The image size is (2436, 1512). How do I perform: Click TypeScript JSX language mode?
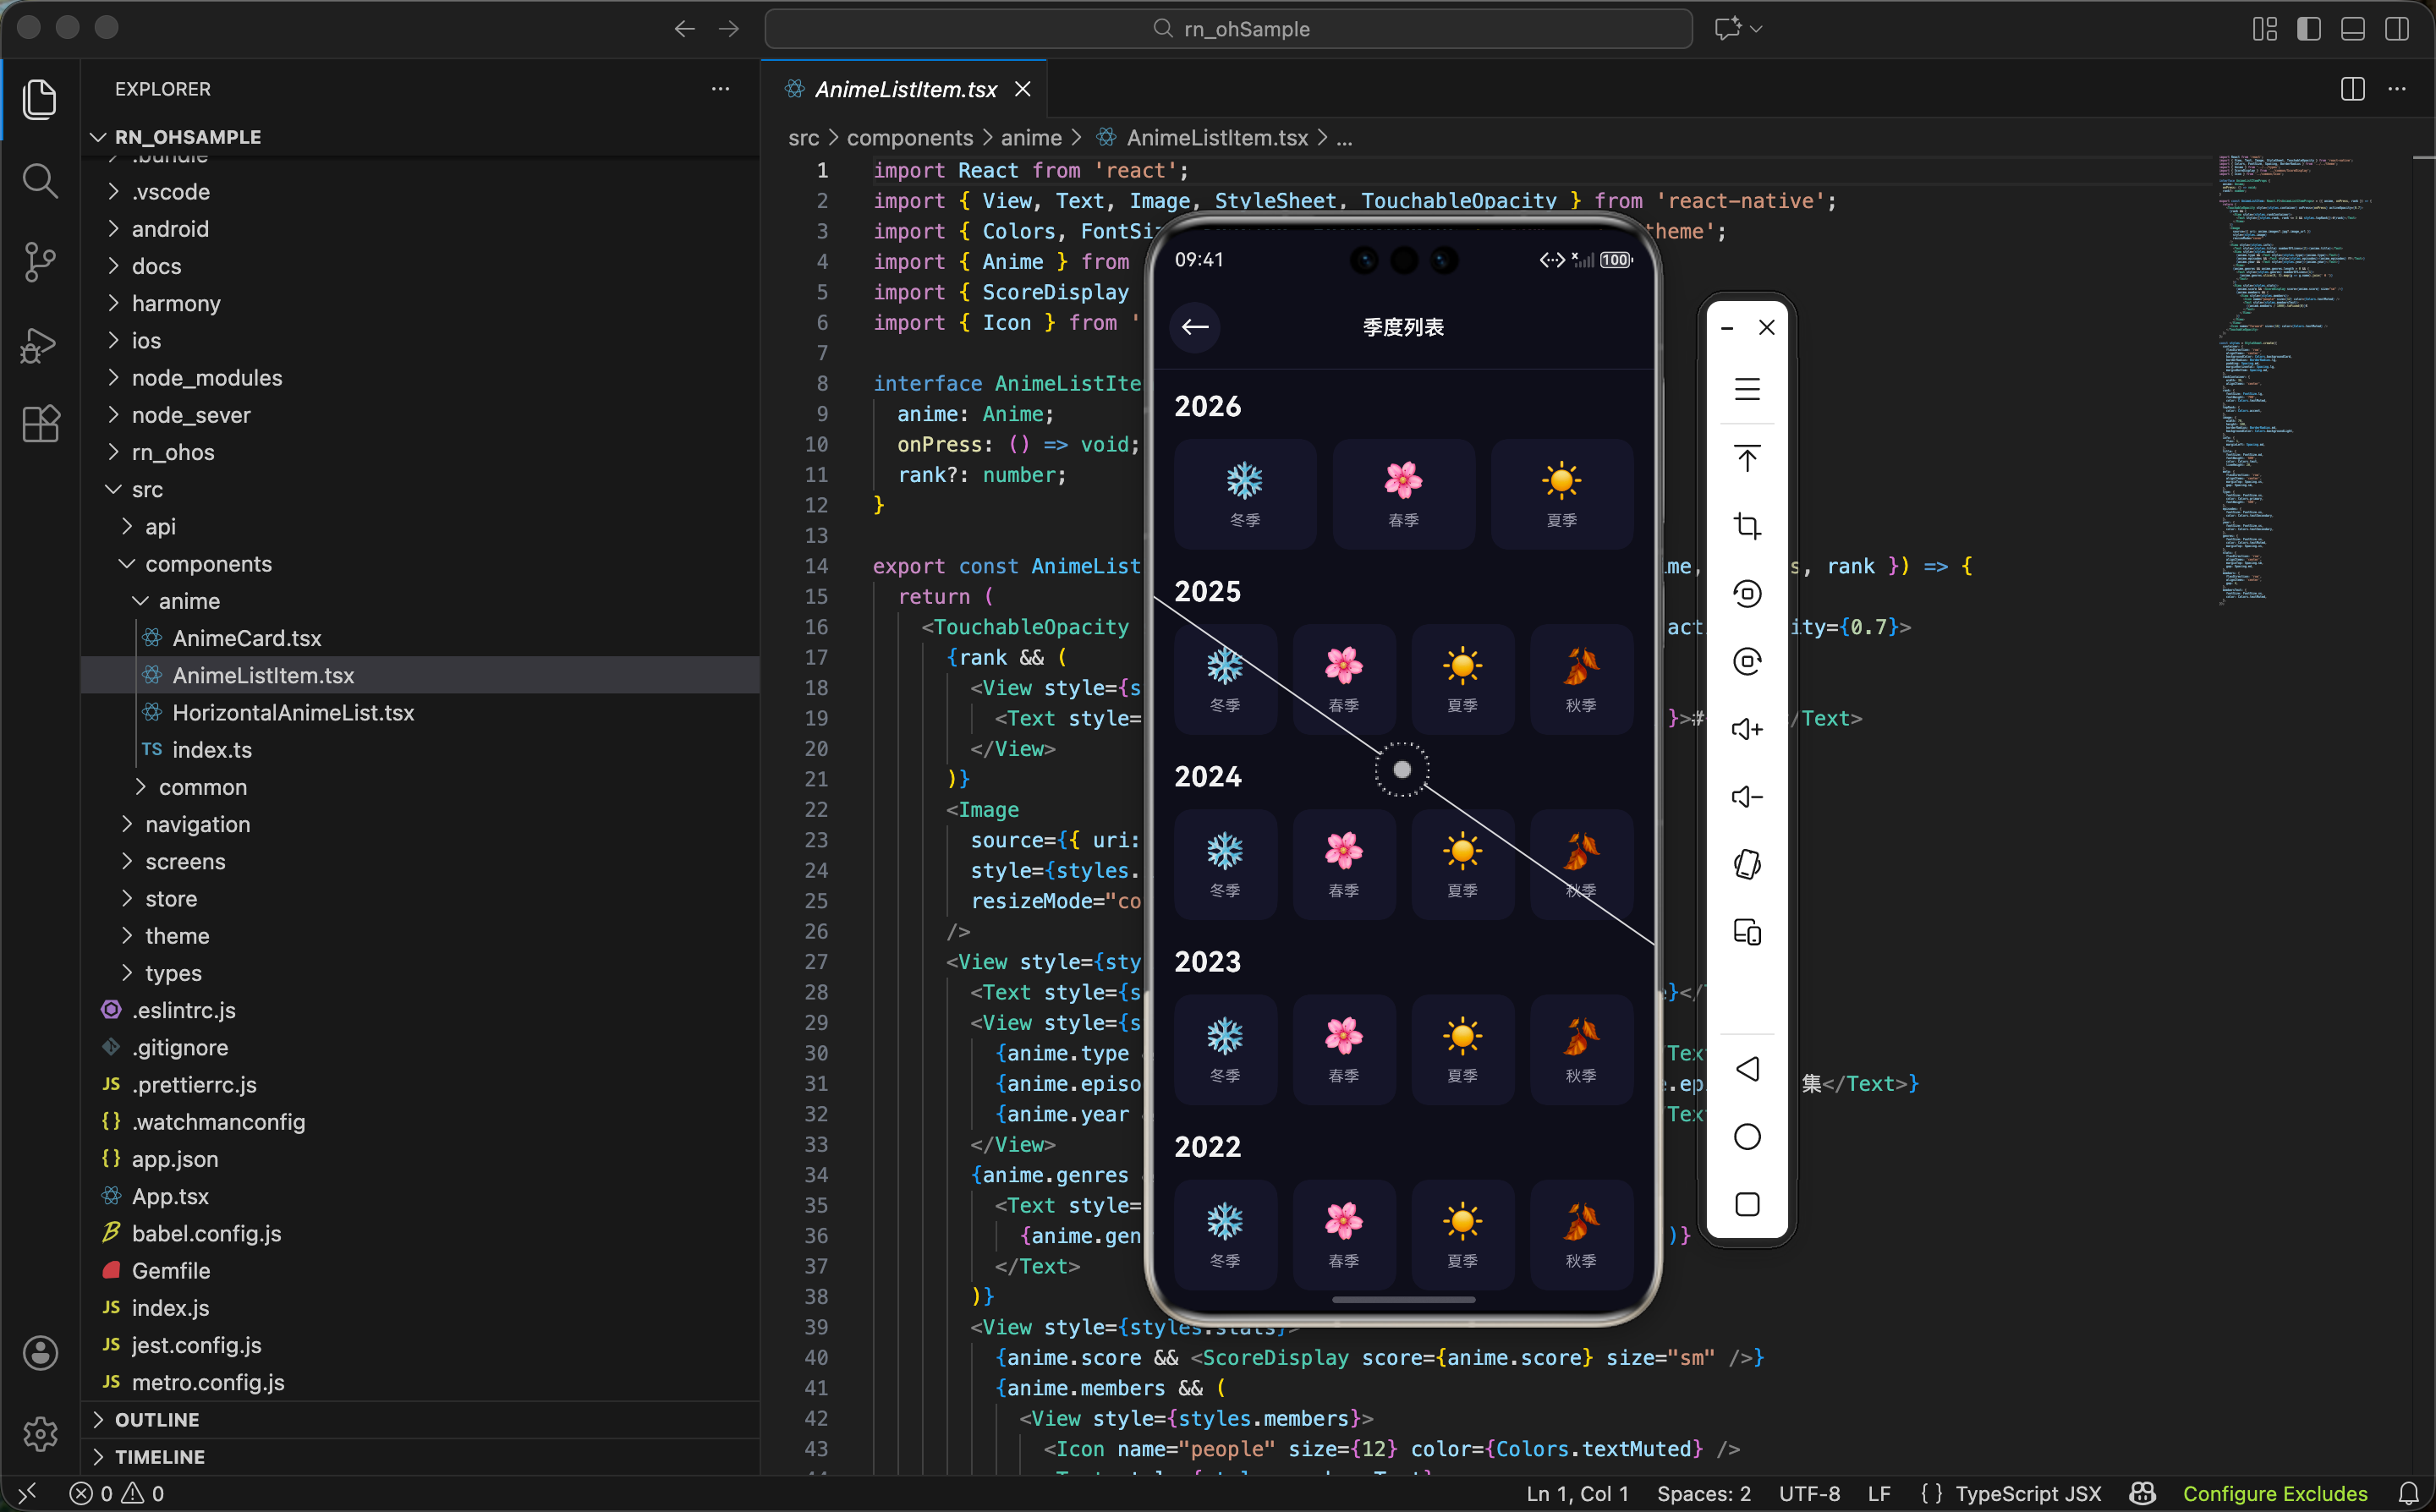(x=2027, y=1493)
